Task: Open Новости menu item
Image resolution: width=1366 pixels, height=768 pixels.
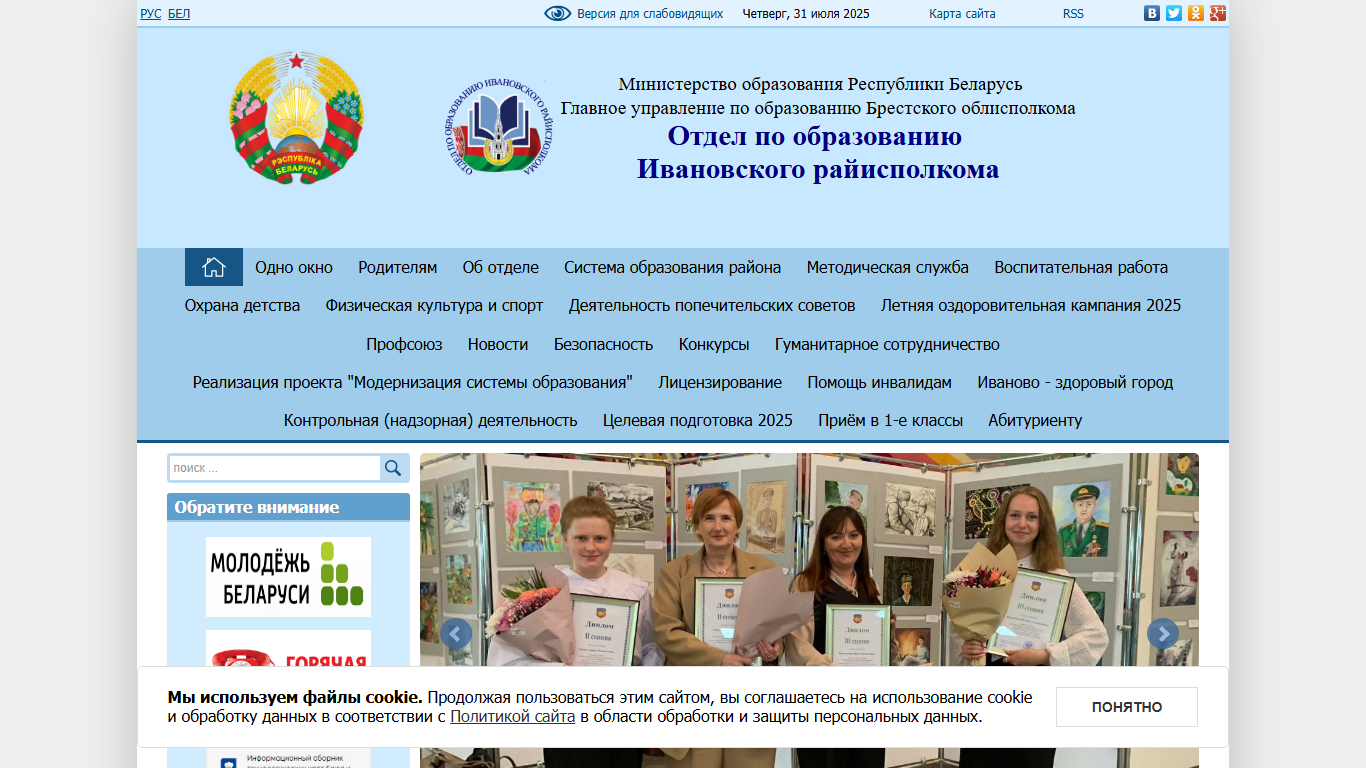Action: [x=498, y=344]
